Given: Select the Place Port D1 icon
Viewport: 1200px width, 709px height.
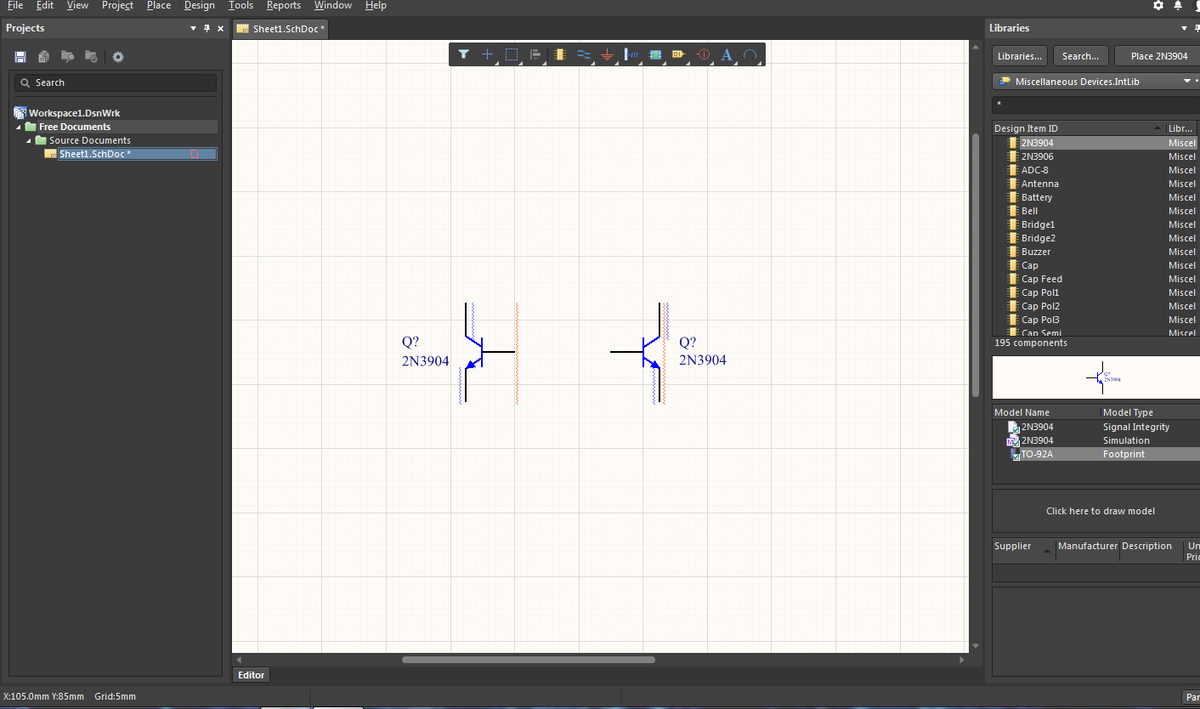Looking at the screenshot, I should pos(679,54).
